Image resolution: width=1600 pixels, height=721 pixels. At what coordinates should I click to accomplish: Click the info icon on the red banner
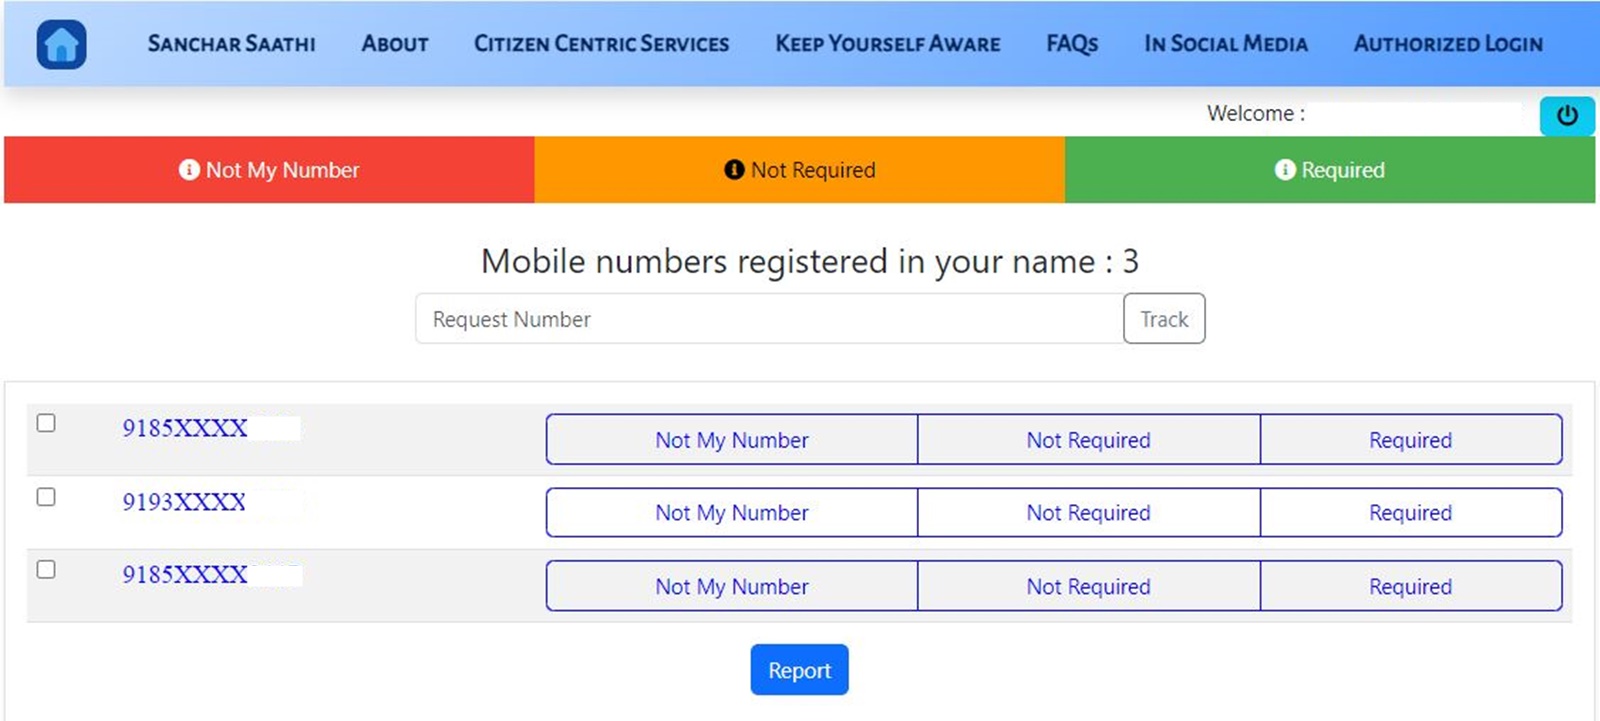tap(189, 170)
